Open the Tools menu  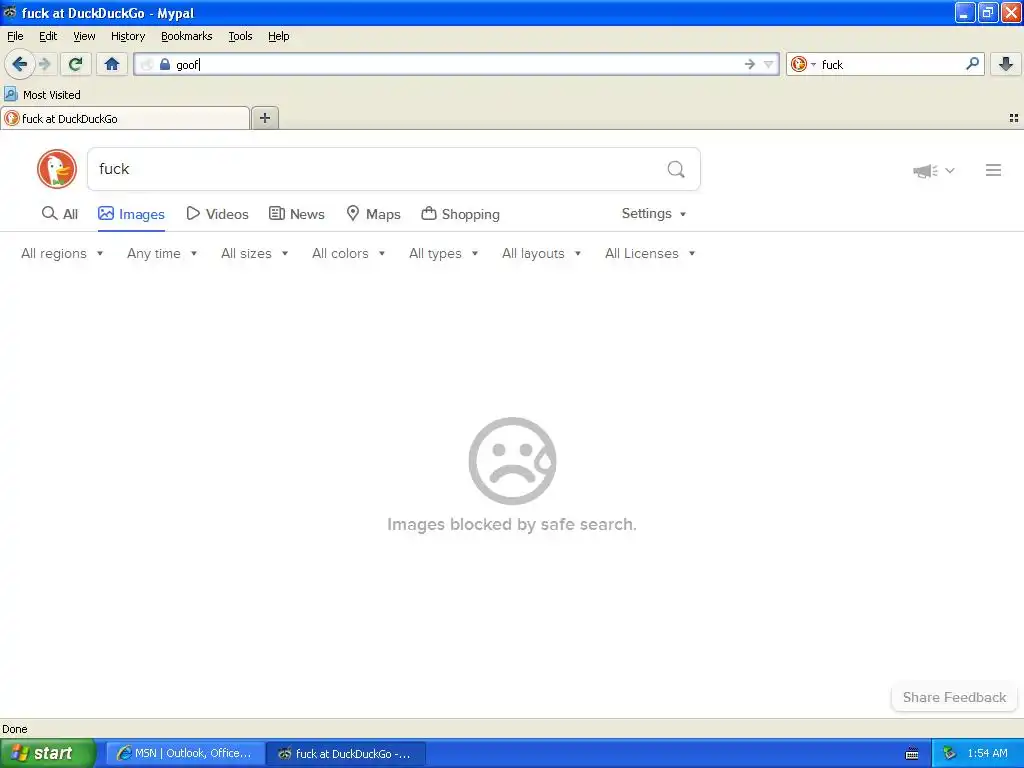point(240,36)
